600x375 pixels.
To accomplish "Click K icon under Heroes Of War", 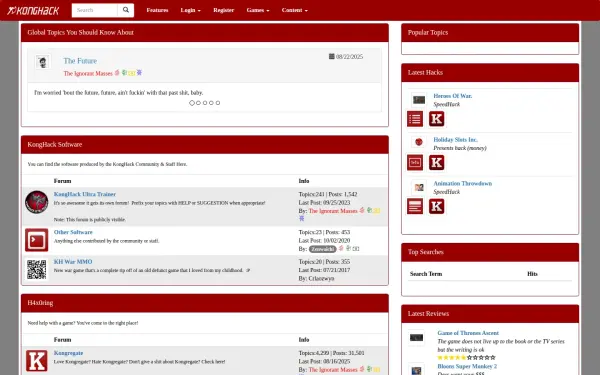I will point(437,119).
